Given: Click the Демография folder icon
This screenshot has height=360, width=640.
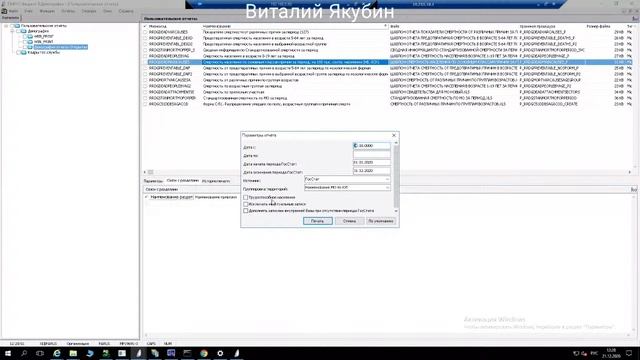Looking at the screenshot, I should [24, 31].
